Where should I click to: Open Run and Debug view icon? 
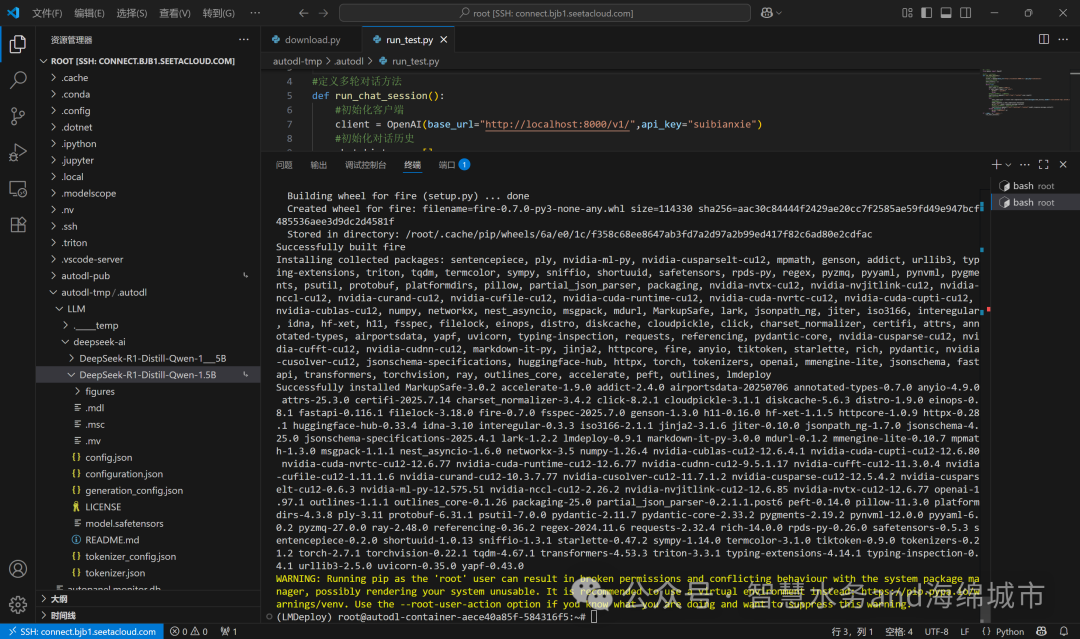[18, 152]
